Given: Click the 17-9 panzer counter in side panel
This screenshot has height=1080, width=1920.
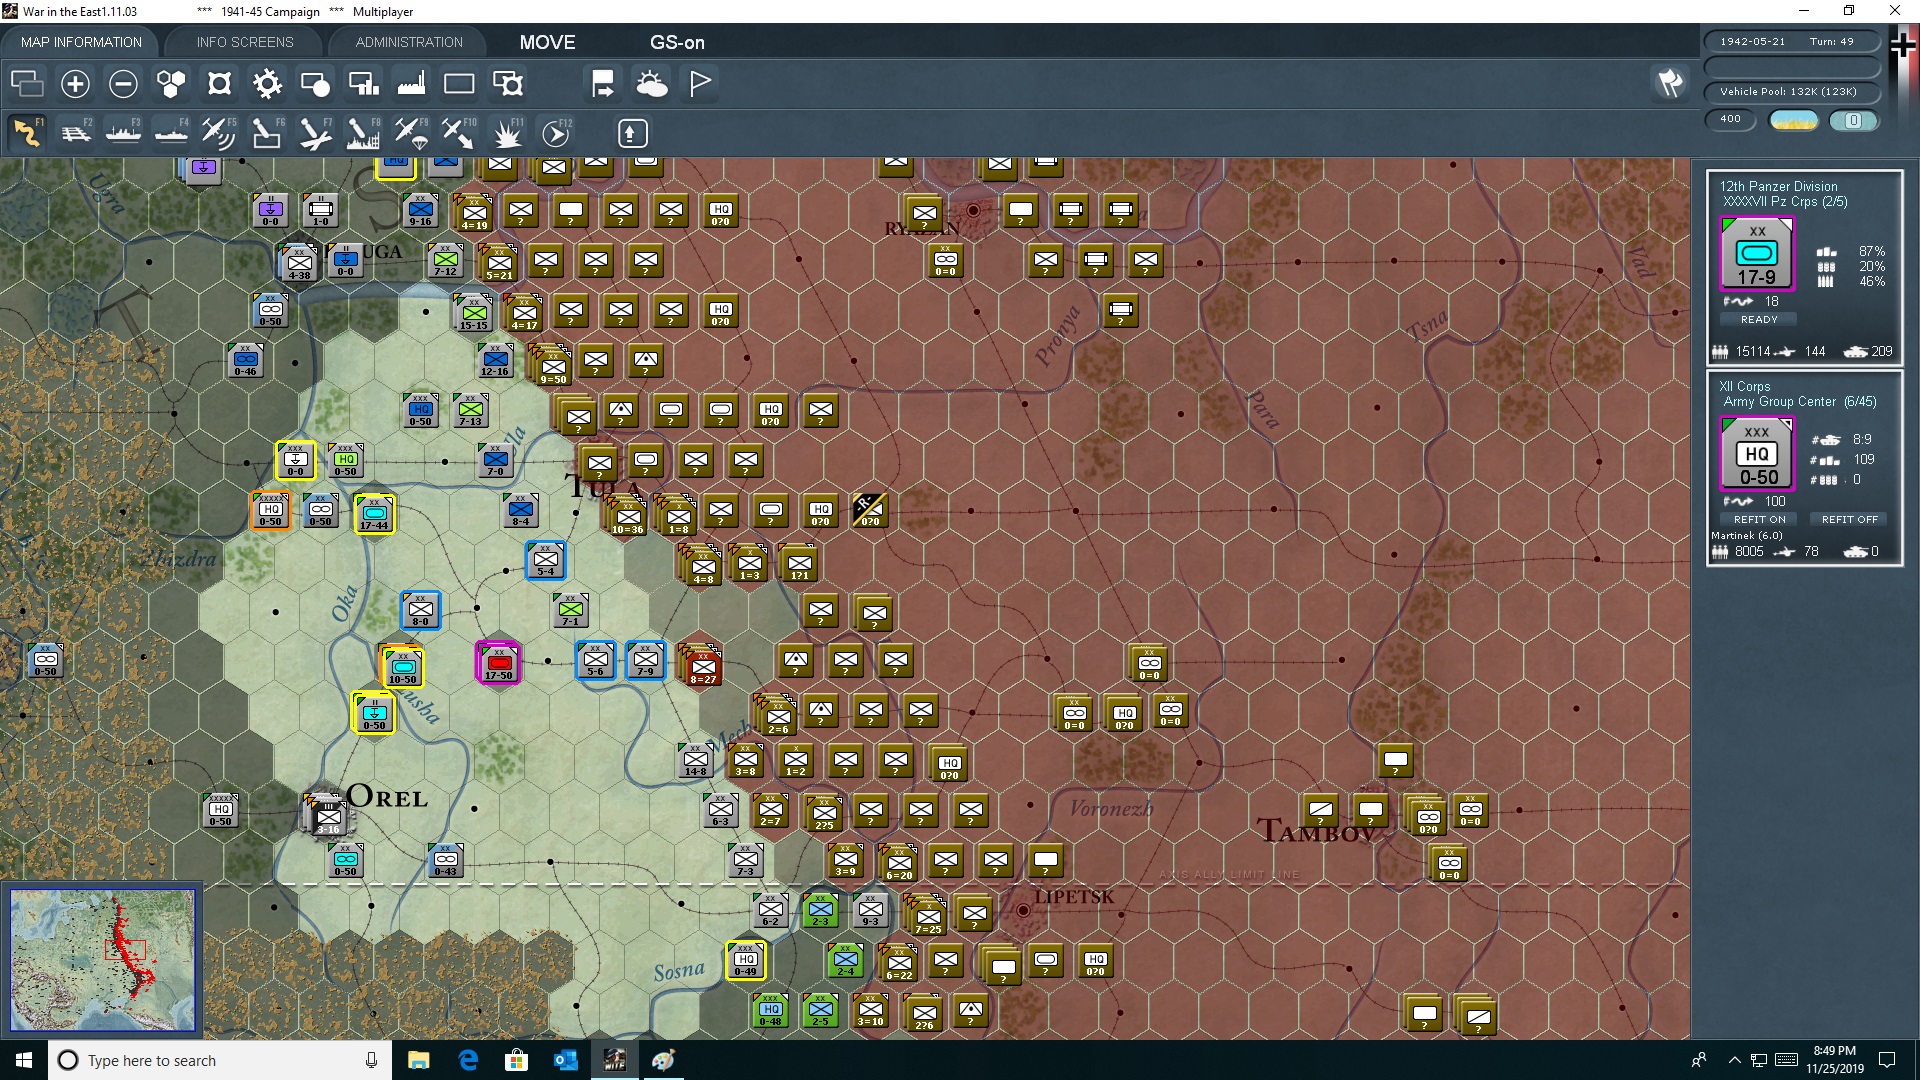Looking at the screenshot, I should pos(1757,254).
